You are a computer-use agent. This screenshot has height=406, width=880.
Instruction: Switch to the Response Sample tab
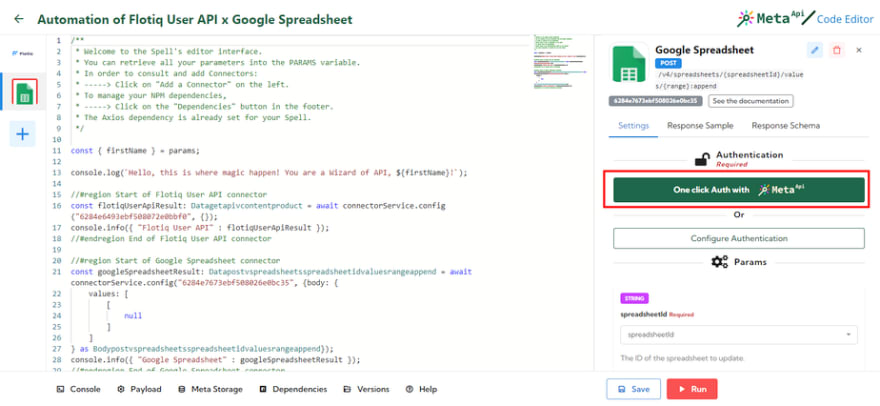click(700, 126)
